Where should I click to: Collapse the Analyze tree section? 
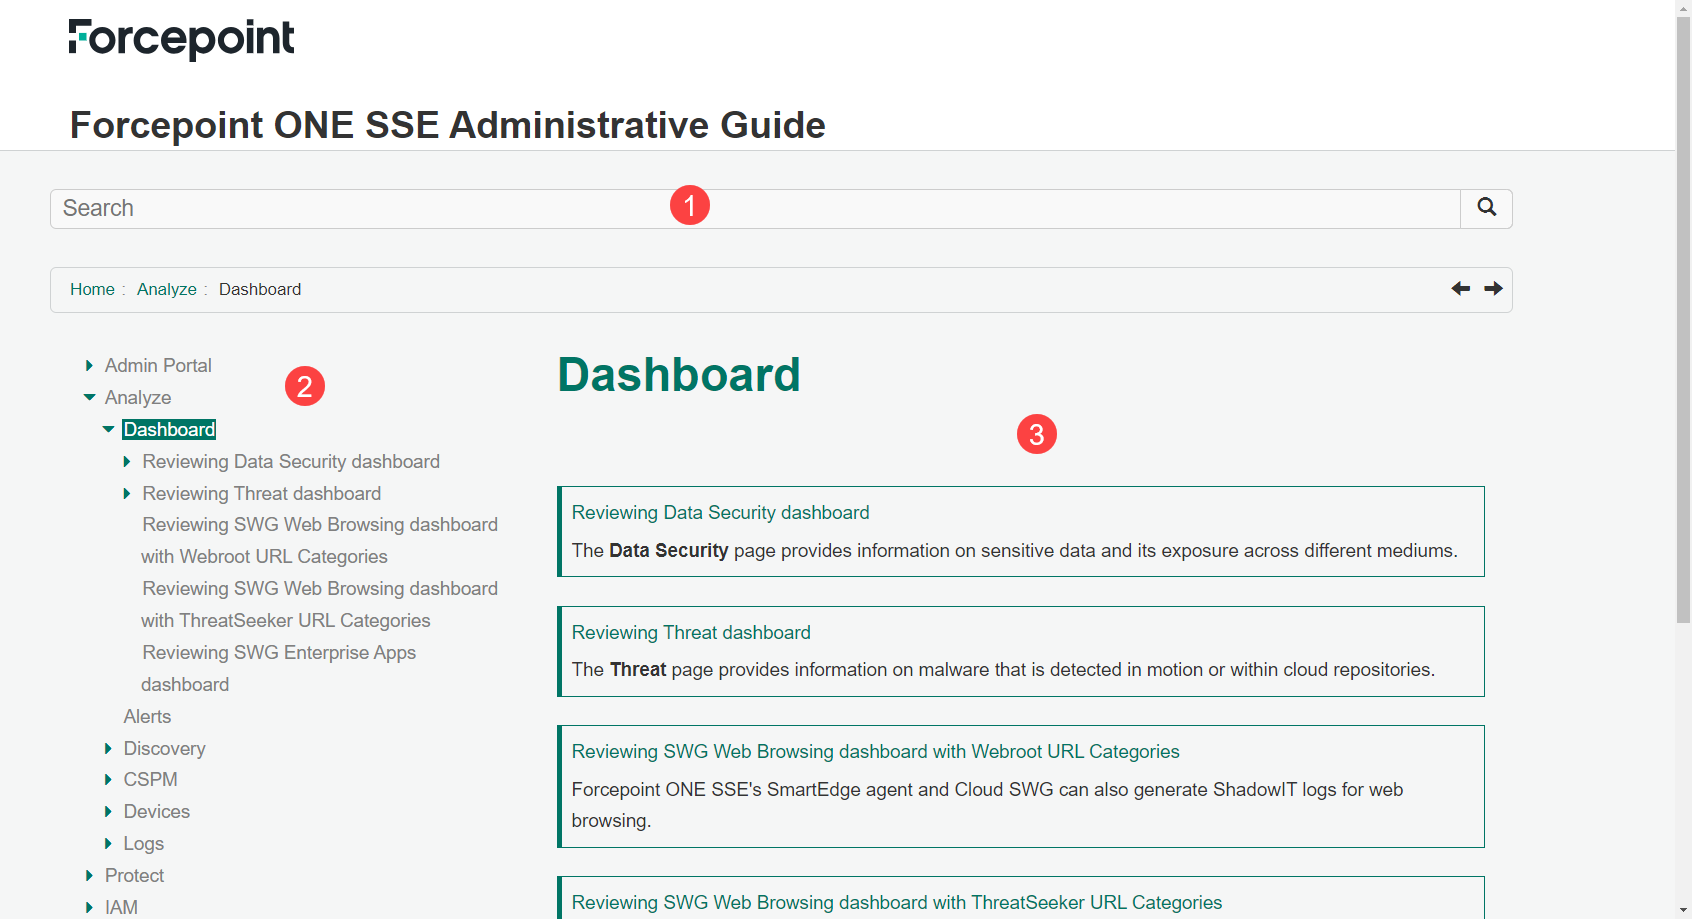(89, 397)
